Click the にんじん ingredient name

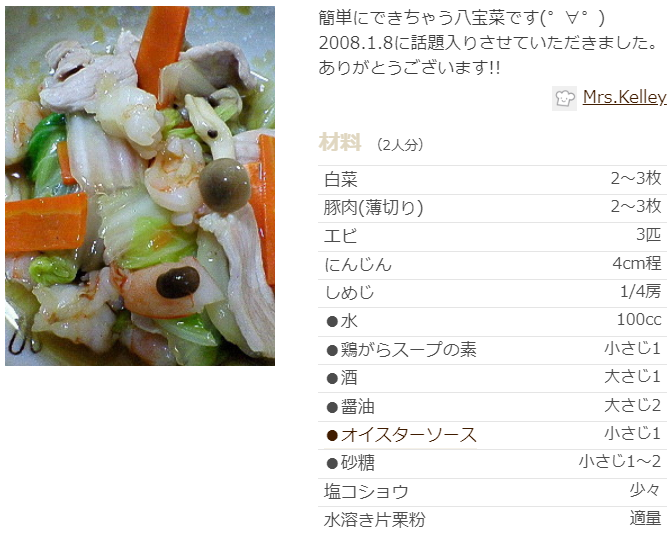coord(357,265)
